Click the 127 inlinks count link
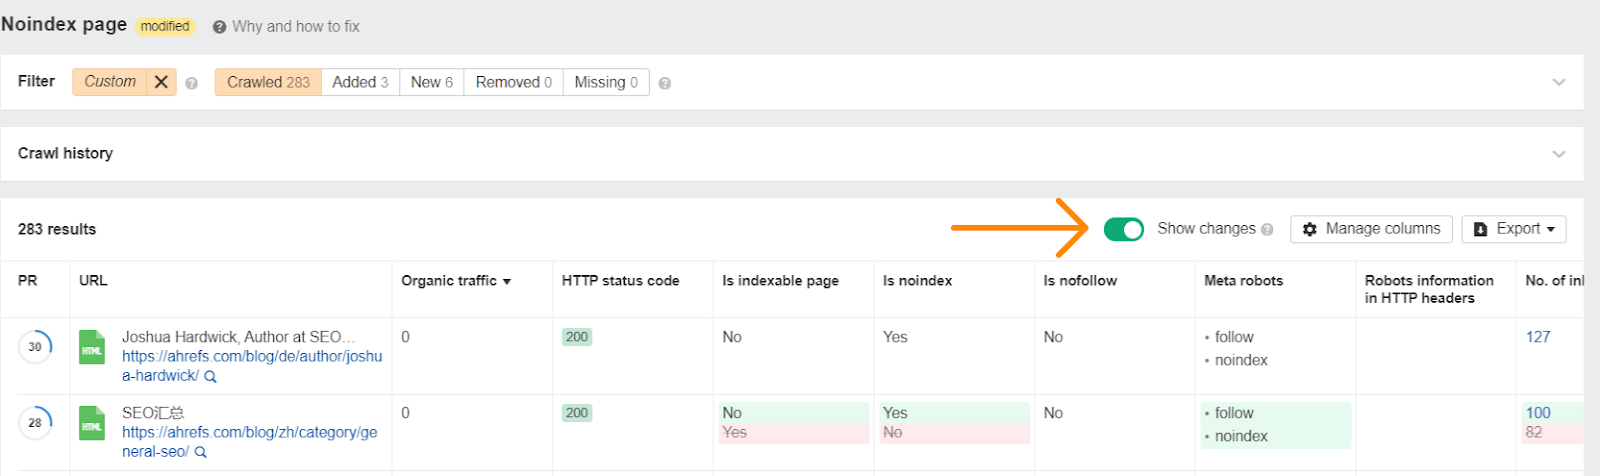Viewport: 1600px width, 476px height. (x=1537, y=337)
